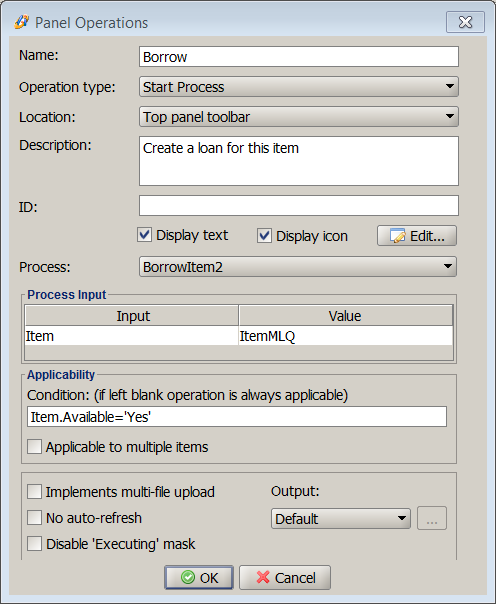This screenshot has width=496, height=604.
Task: Check the No auto-refresh checkbox
Action: tap(34, 518)
